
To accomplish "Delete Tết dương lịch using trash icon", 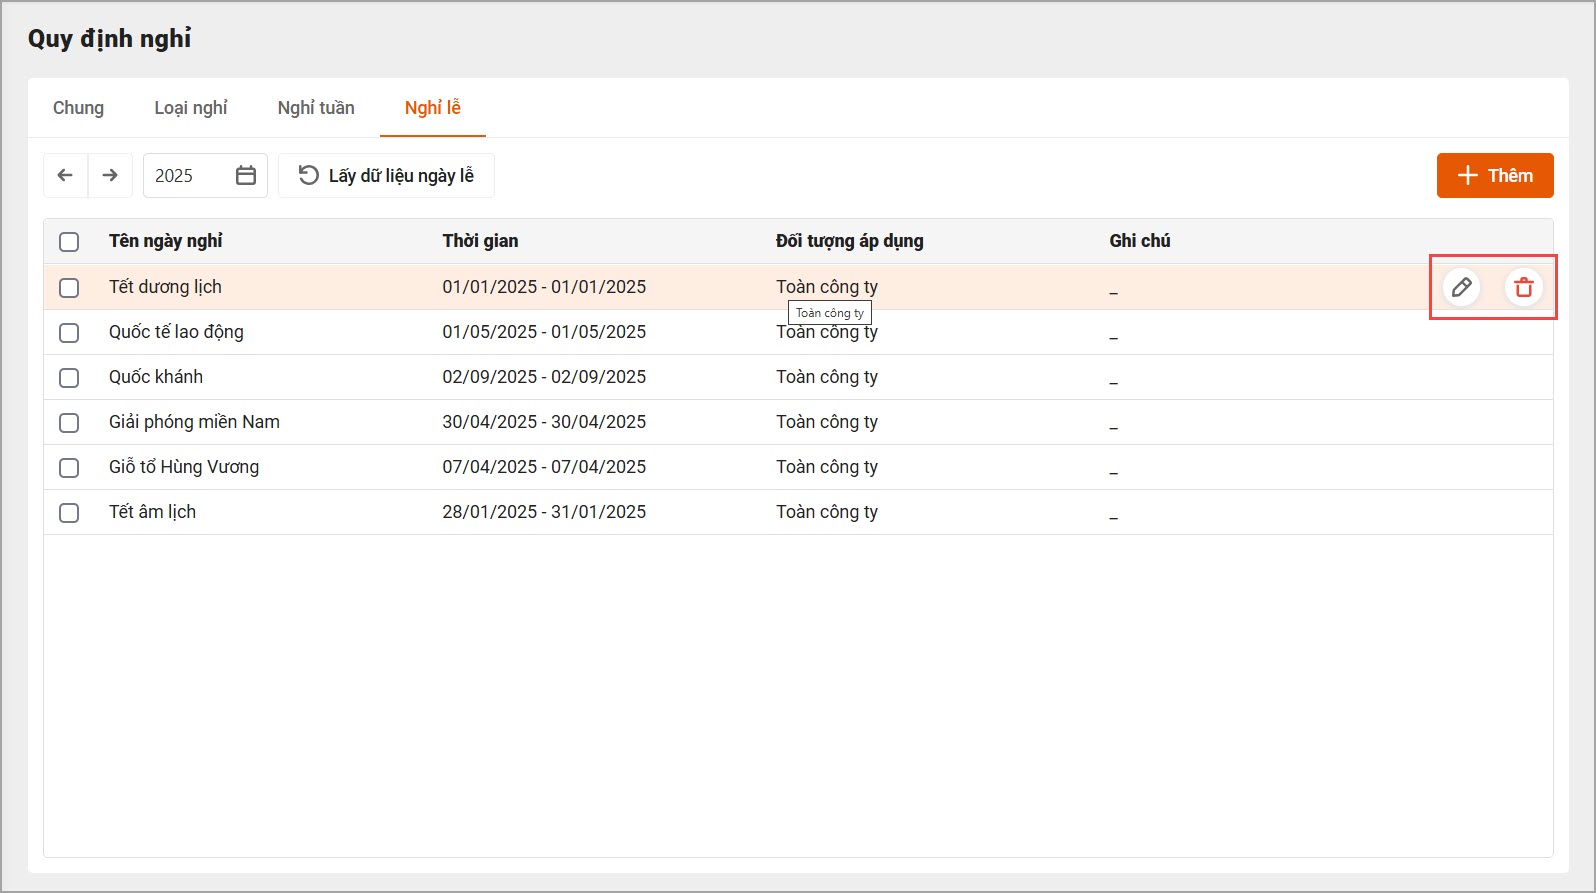I will [x=1523, y=287].
